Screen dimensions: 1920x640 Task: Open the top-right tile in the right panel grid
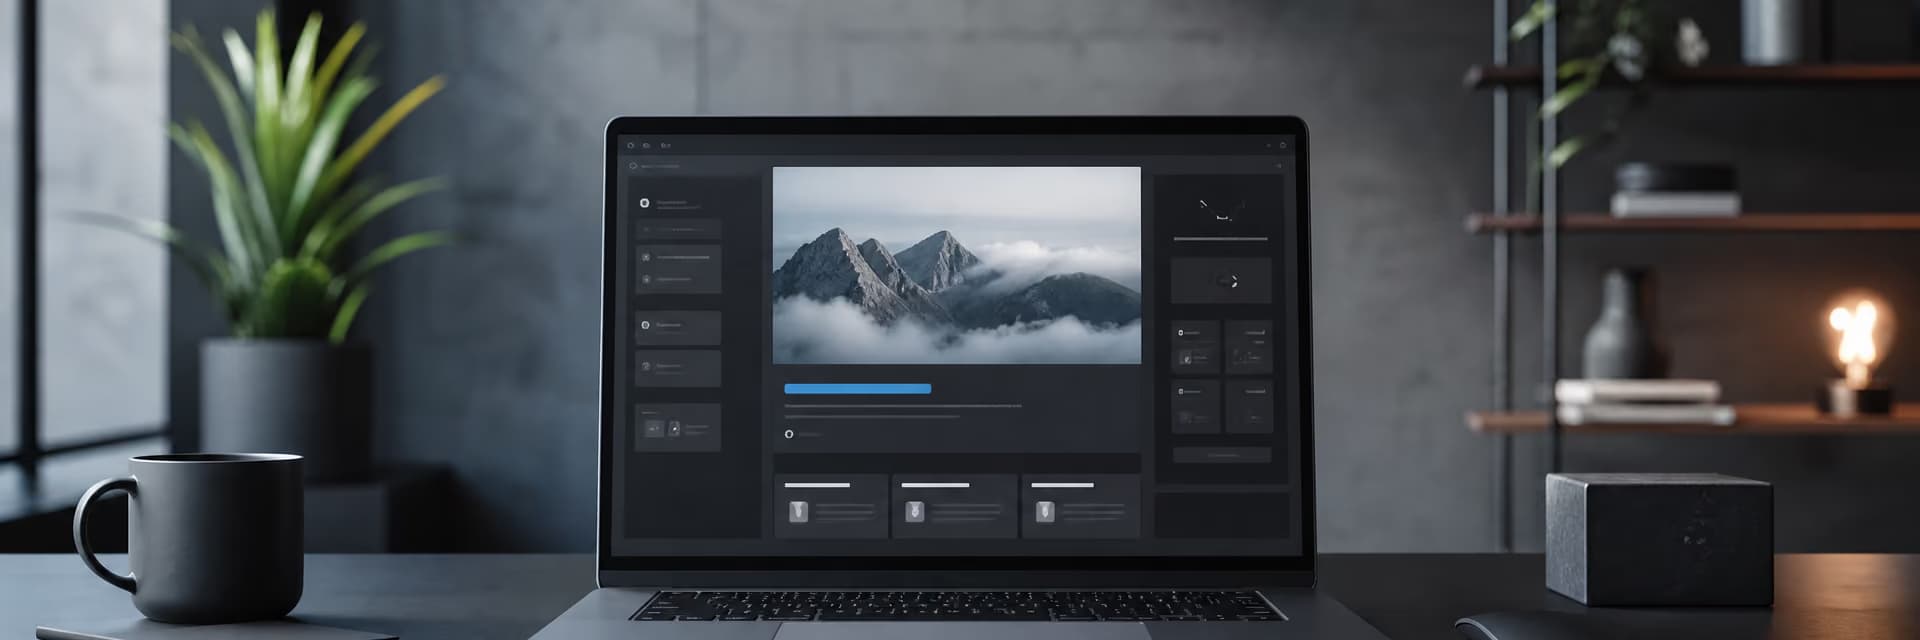click(x=1249, y=347)
